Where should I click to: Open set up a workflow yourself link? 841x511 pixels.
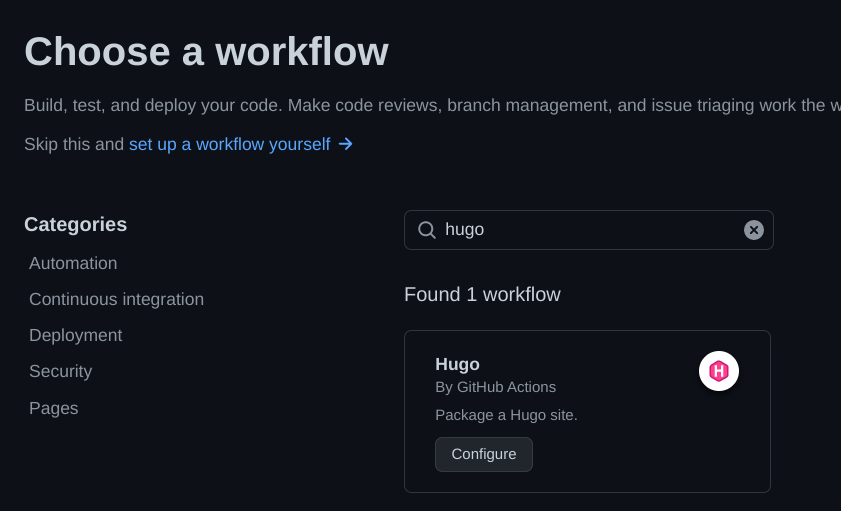(x=230, y=144)
